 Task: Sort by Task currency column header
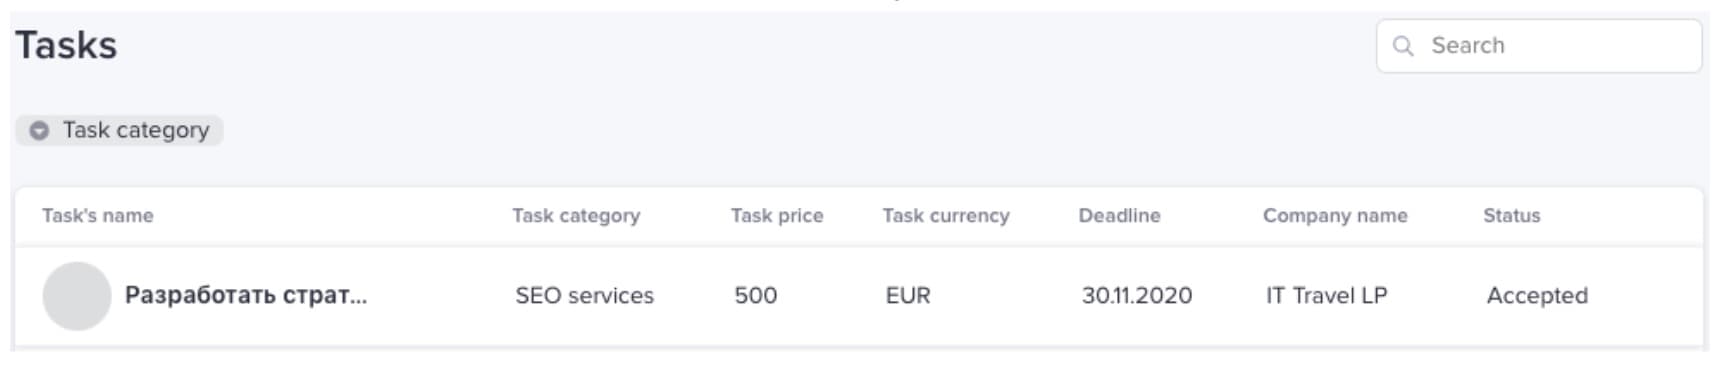tap(946, 216)
